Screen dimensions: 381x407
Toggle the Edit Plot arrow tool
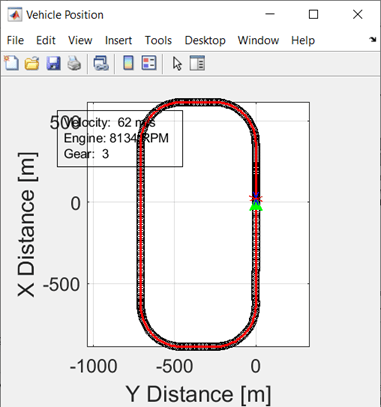coord(177,63)
